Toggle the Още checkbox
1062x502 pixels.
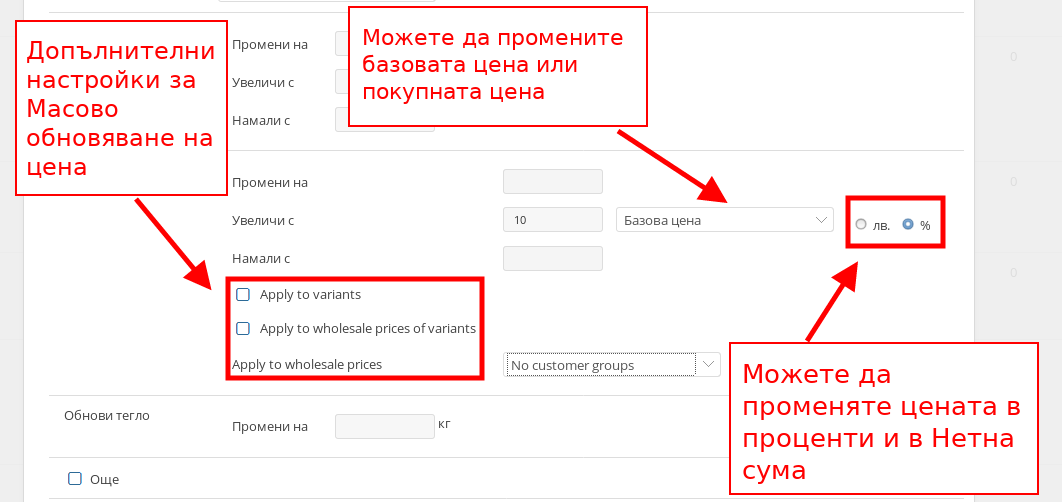[x=75, y=479]
